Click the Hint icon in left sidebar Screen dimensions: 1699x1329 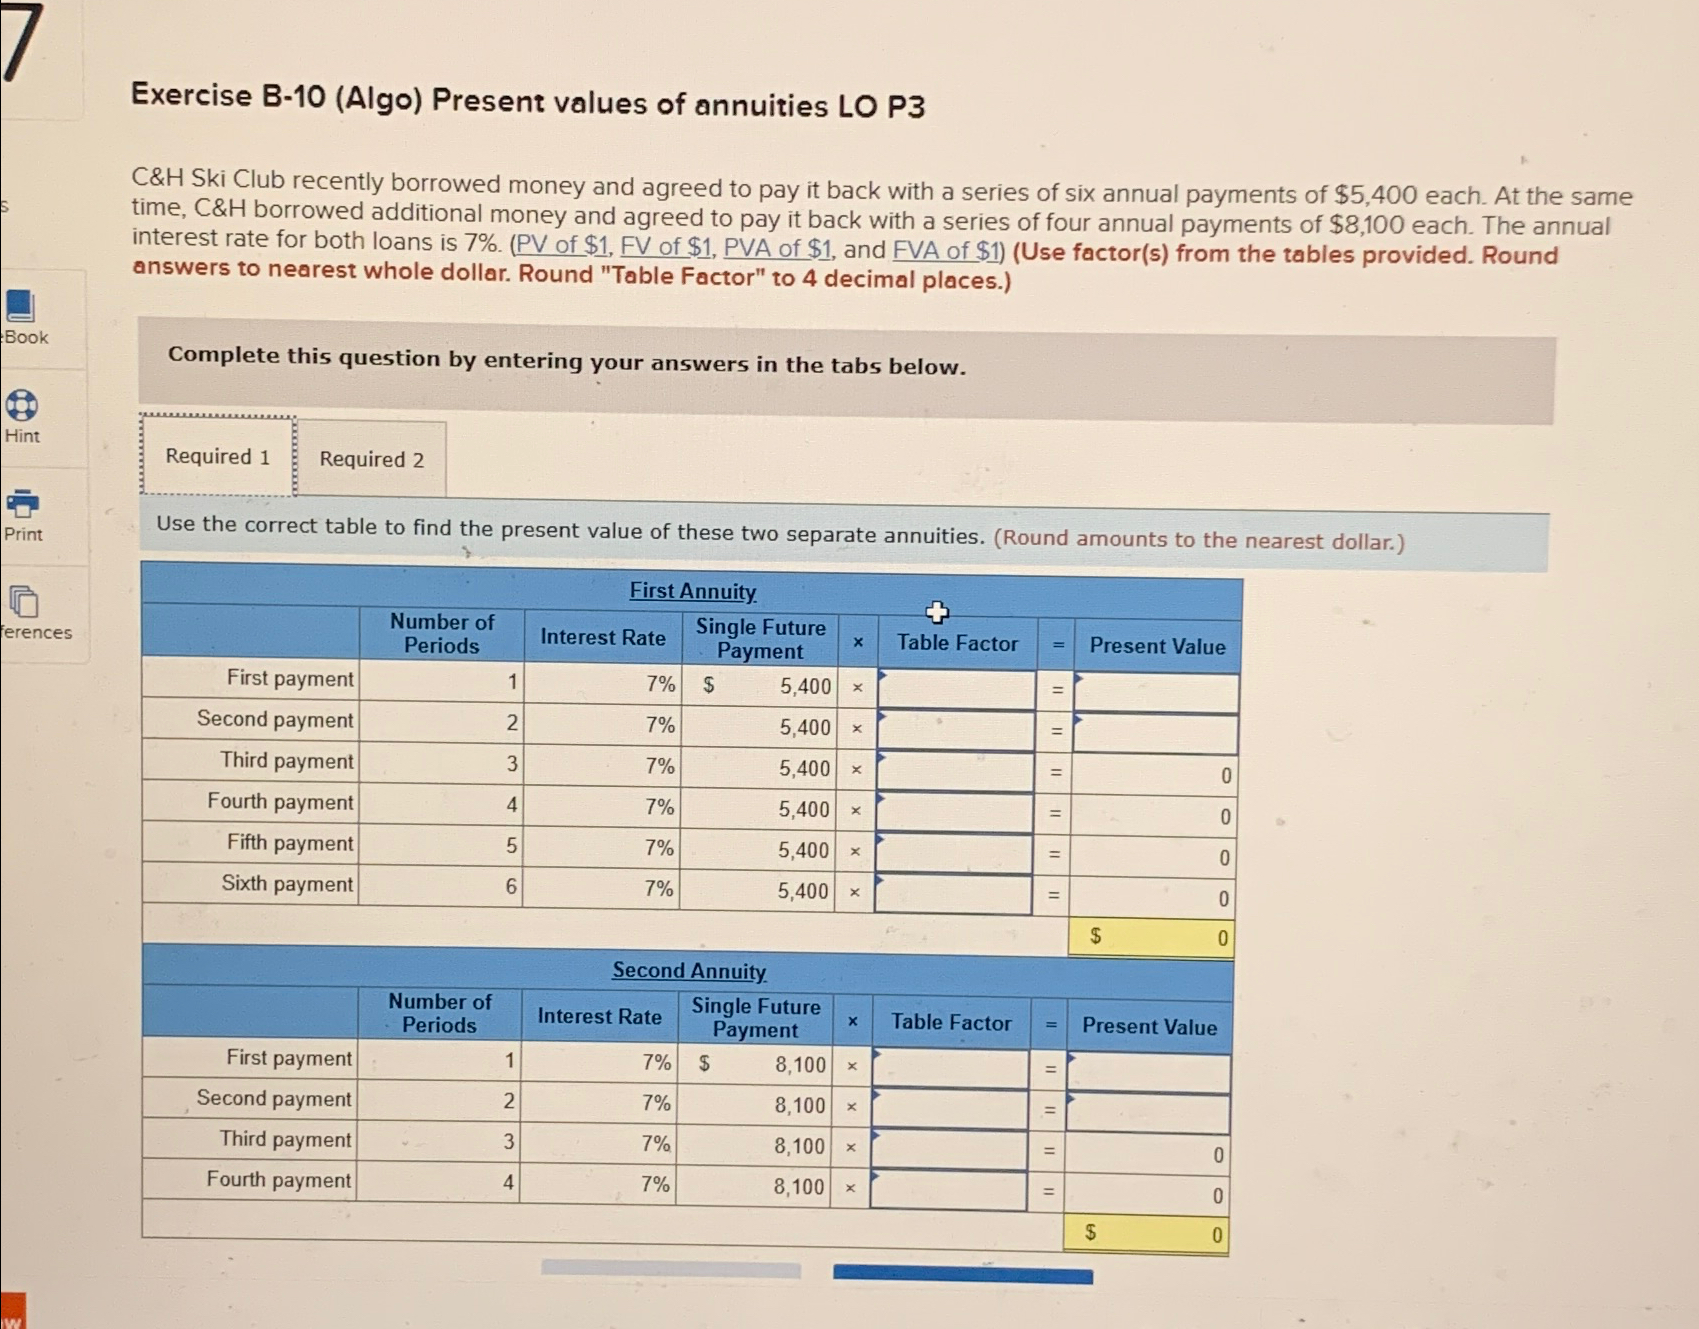(22, 407)
